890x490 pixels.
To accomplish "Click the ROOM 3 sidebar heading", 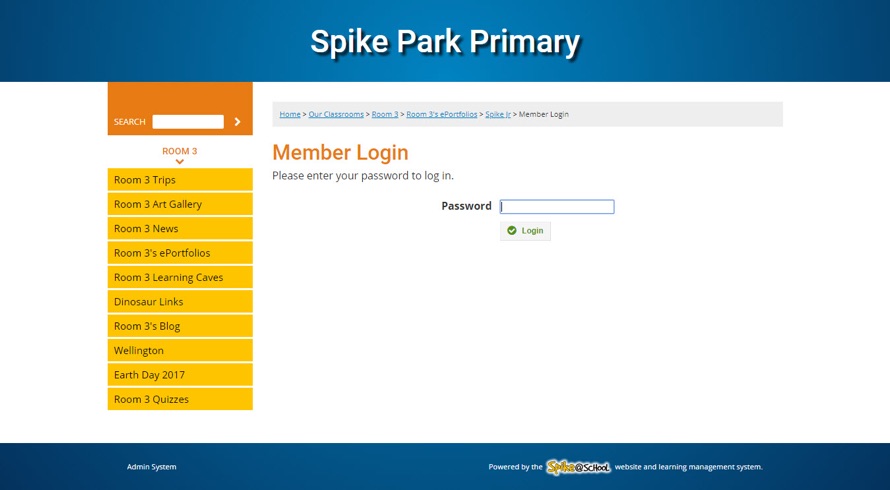I will pos(179,151).
